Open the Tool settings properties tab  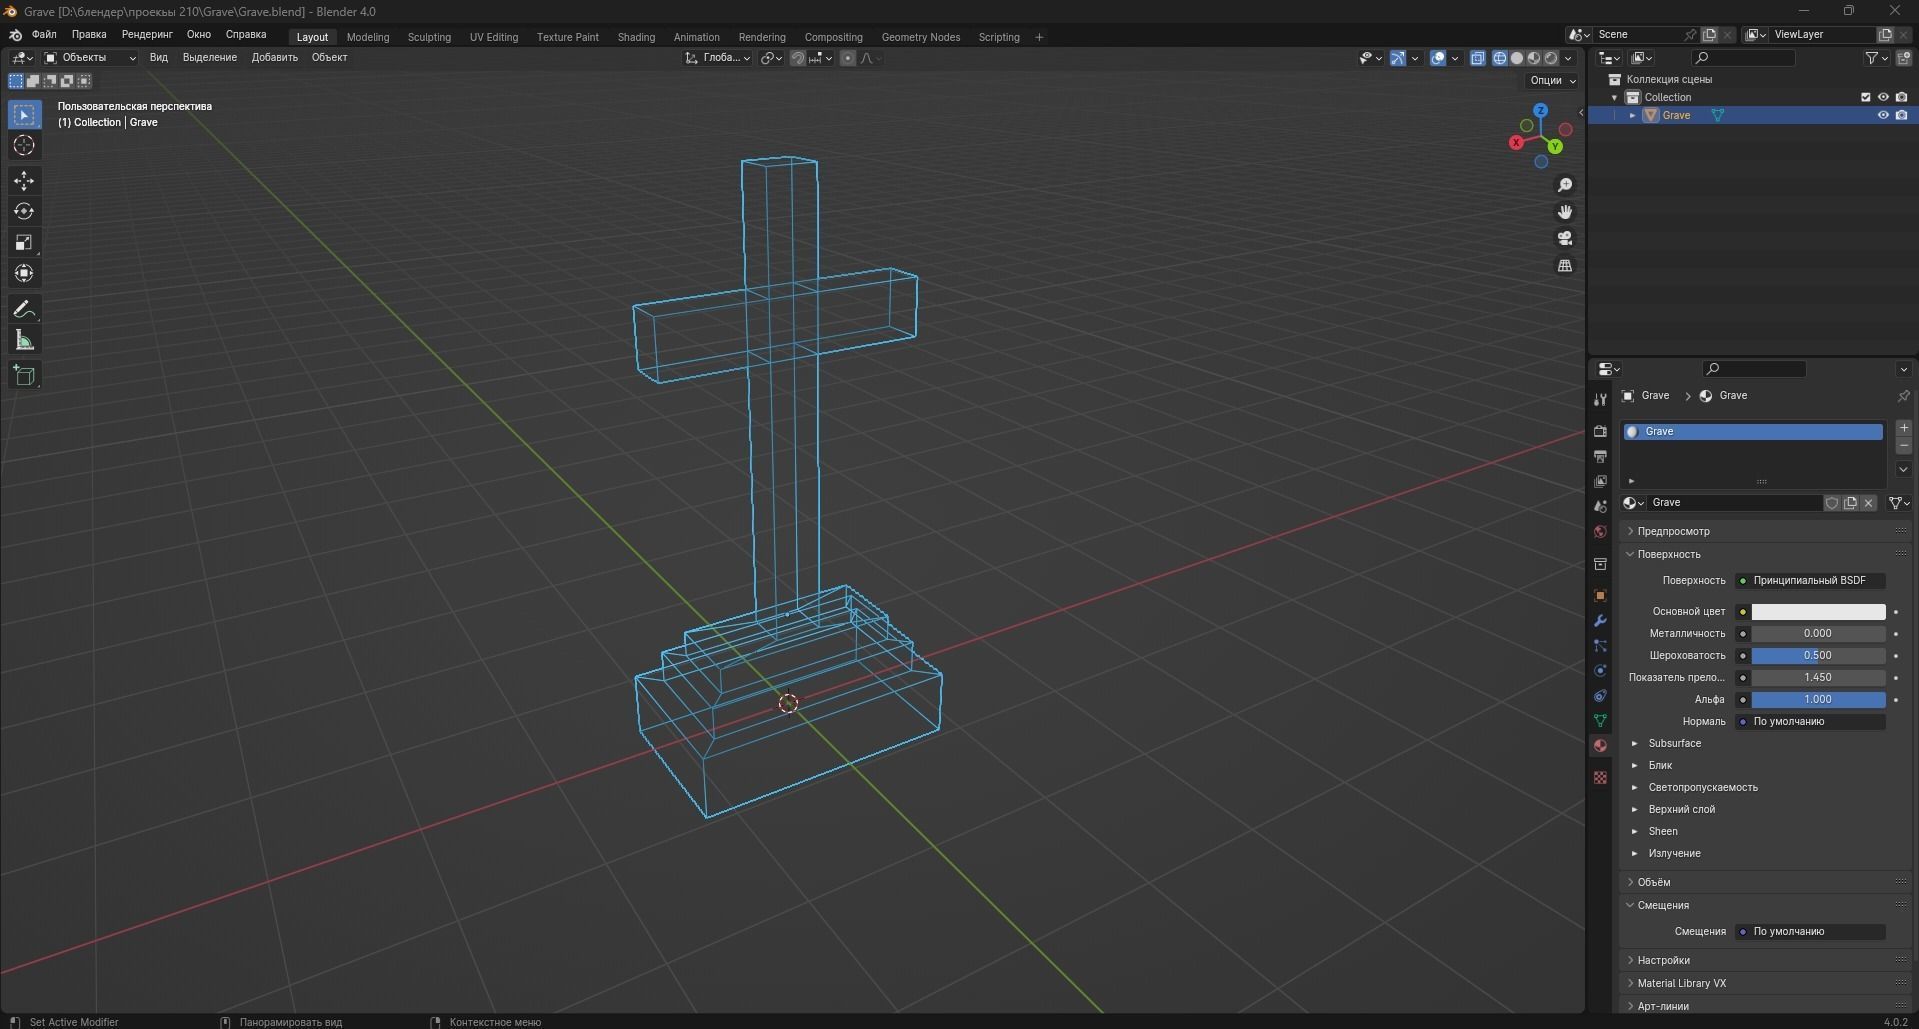tap(1600, 399)
